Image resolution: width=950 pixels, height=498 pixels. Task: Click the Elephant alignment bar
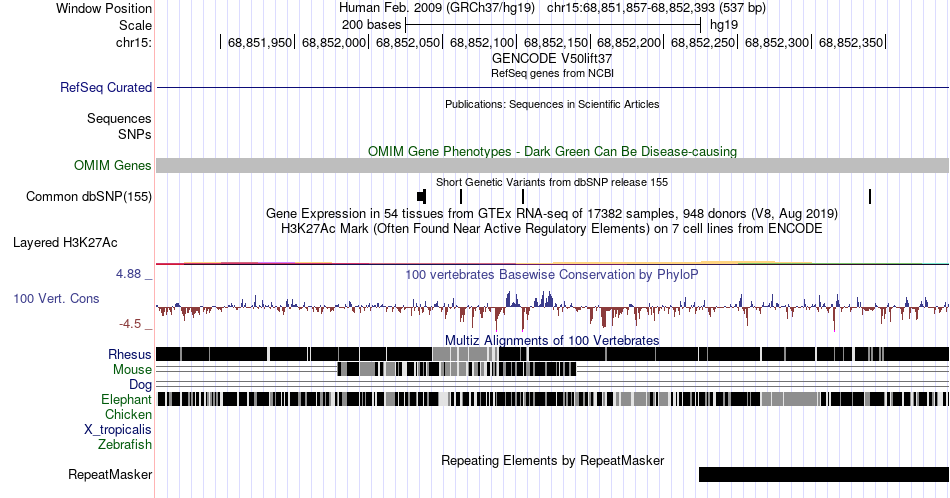pos(553,399)
